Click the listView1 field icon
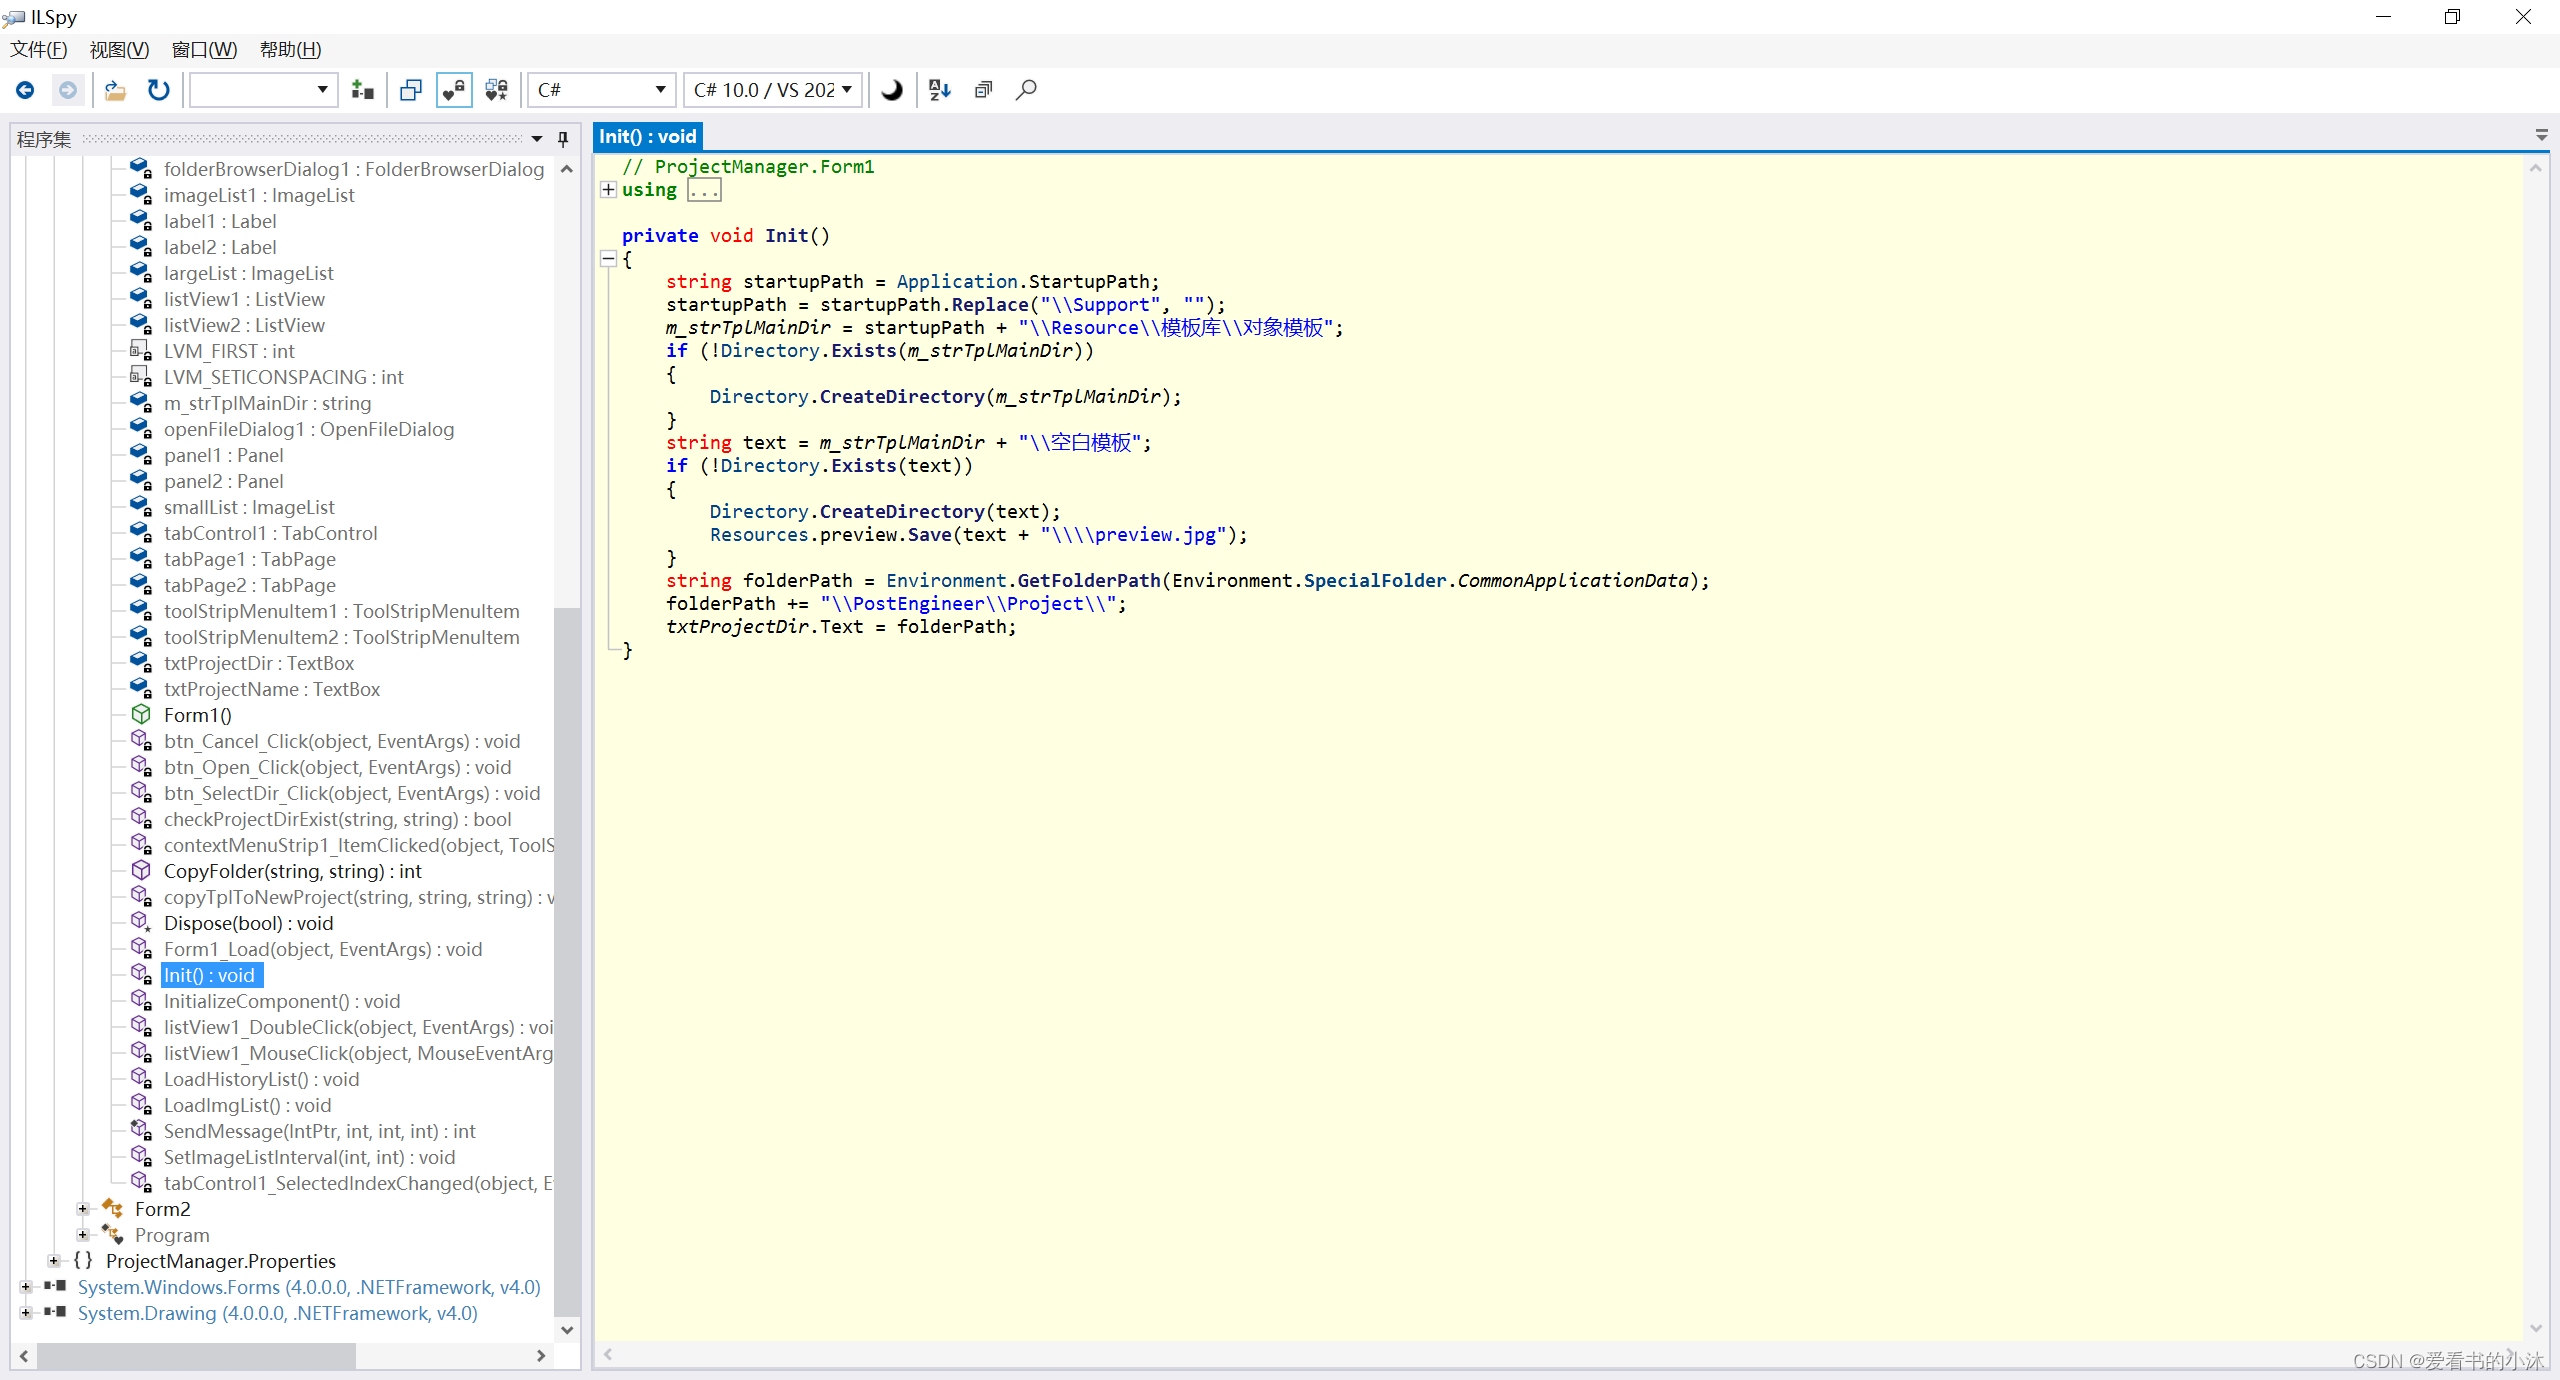The height and width of the screenshot is (1380, 2560). point(141,298)
